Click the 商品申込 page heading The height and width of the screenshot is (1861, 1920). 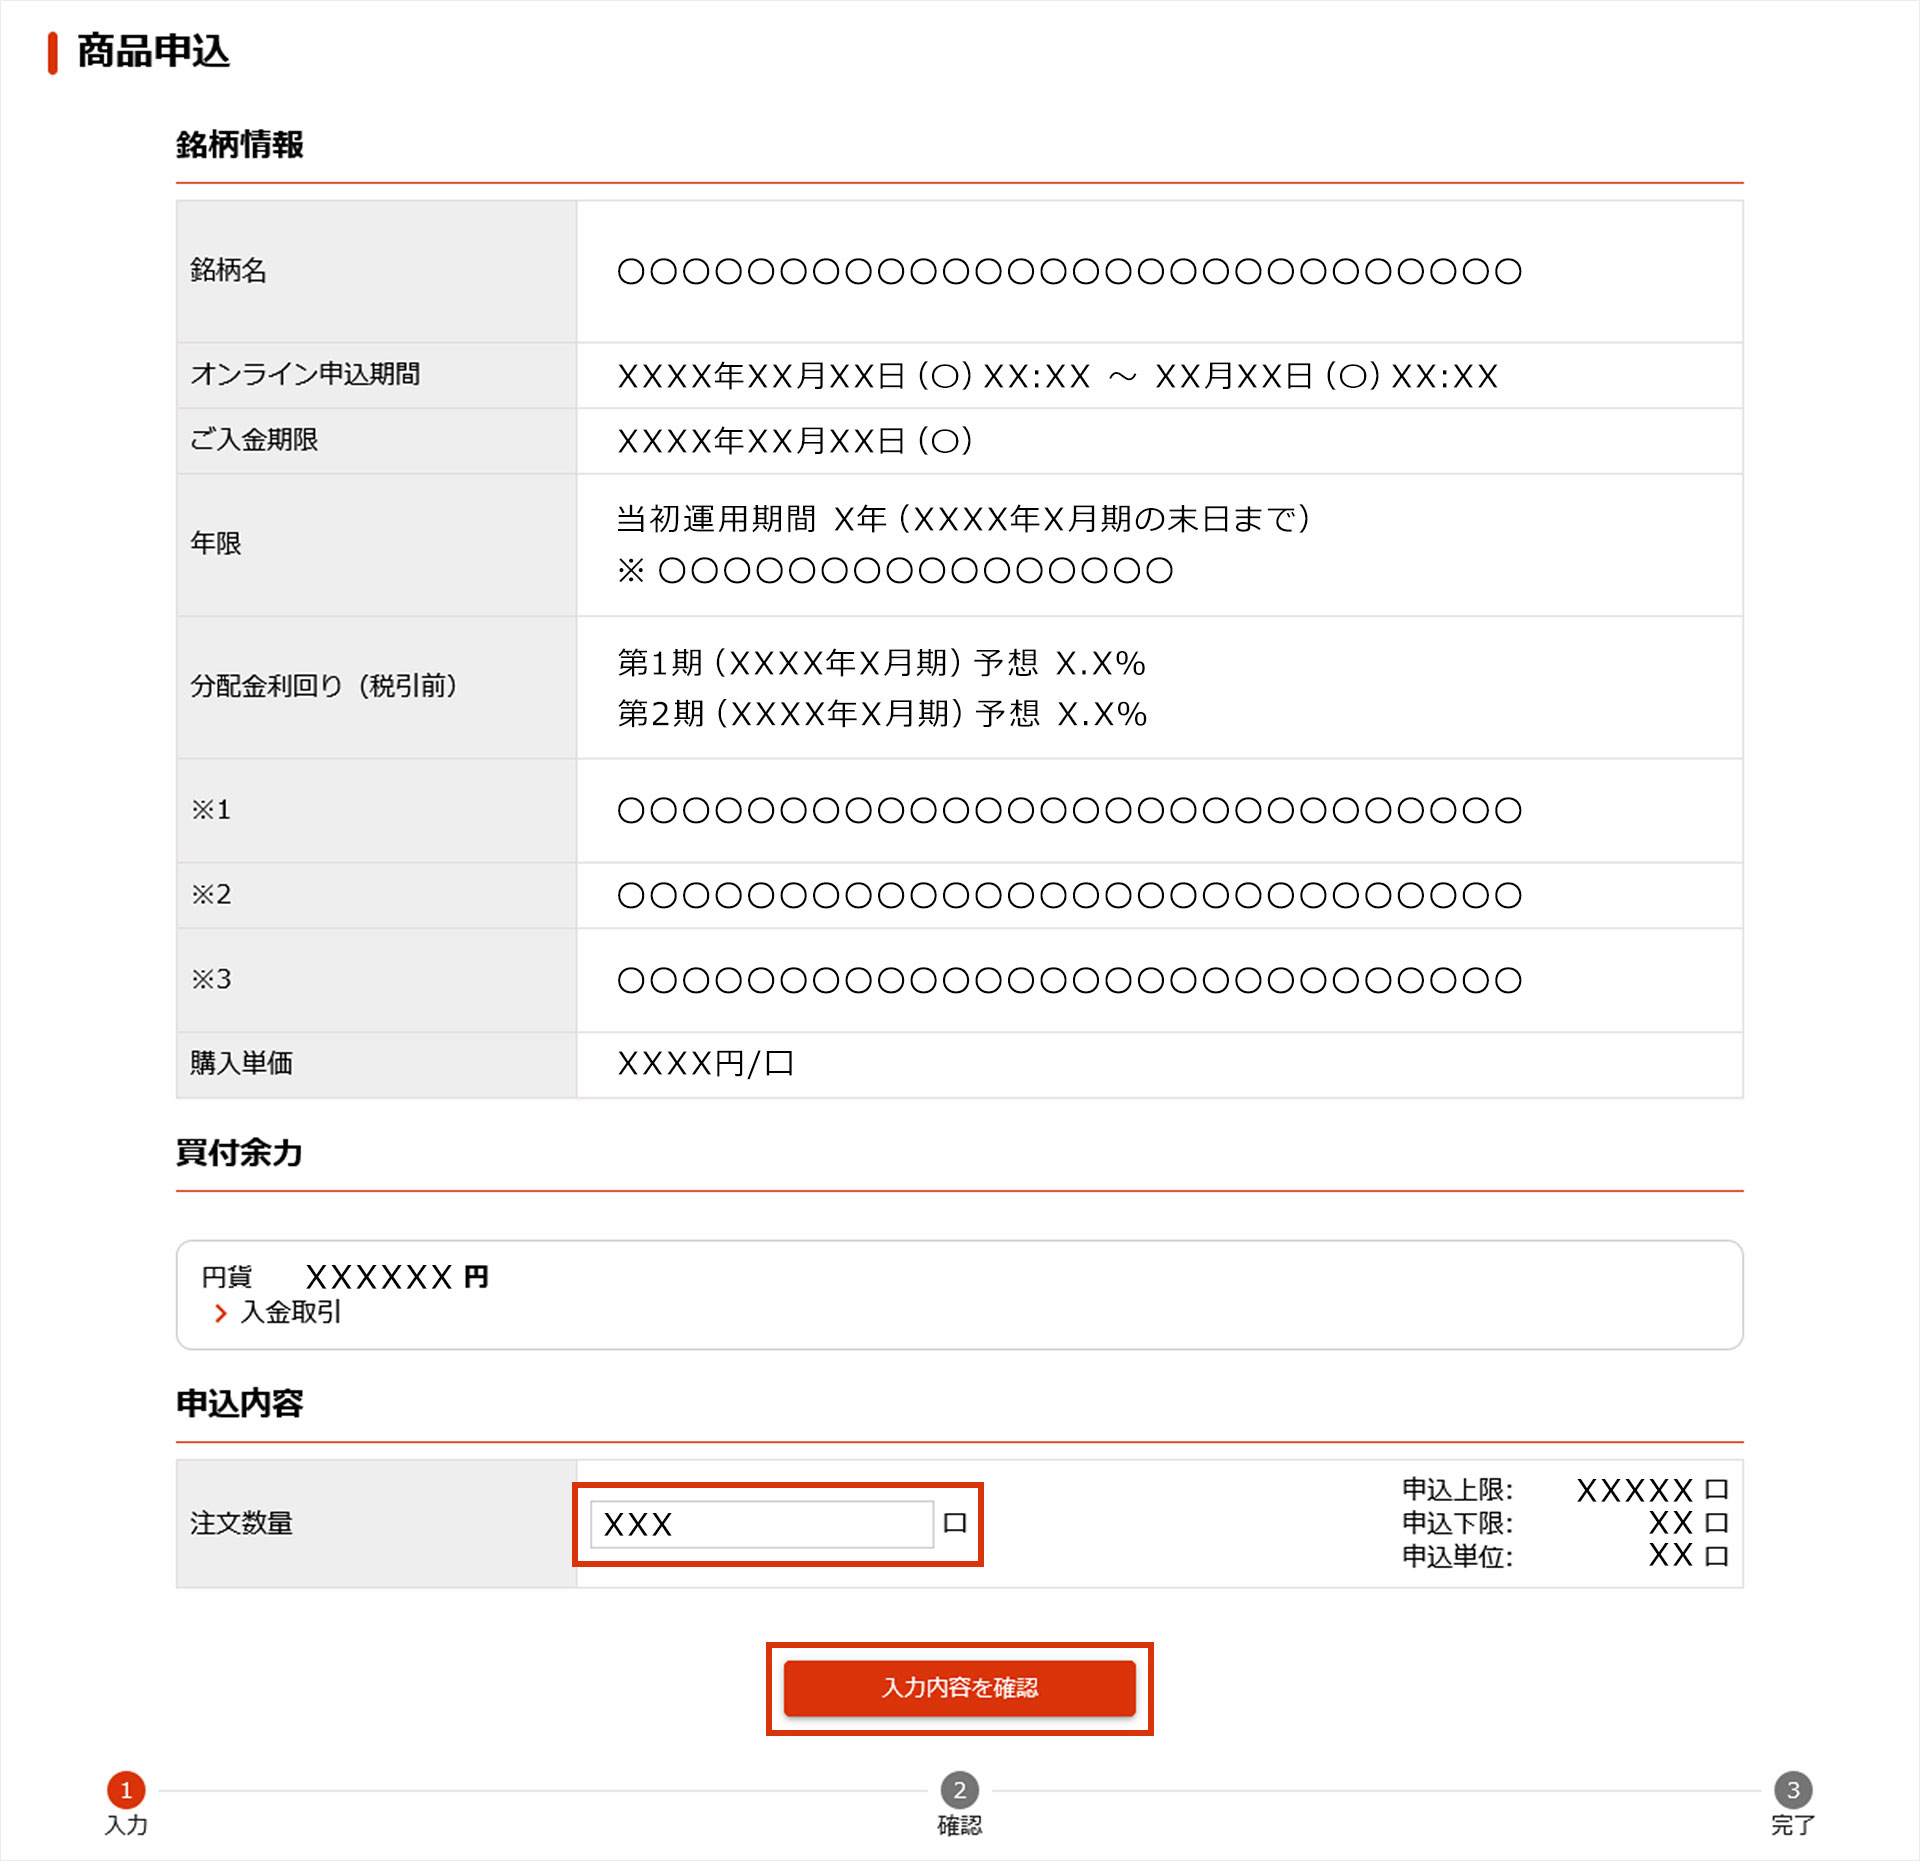153,51
